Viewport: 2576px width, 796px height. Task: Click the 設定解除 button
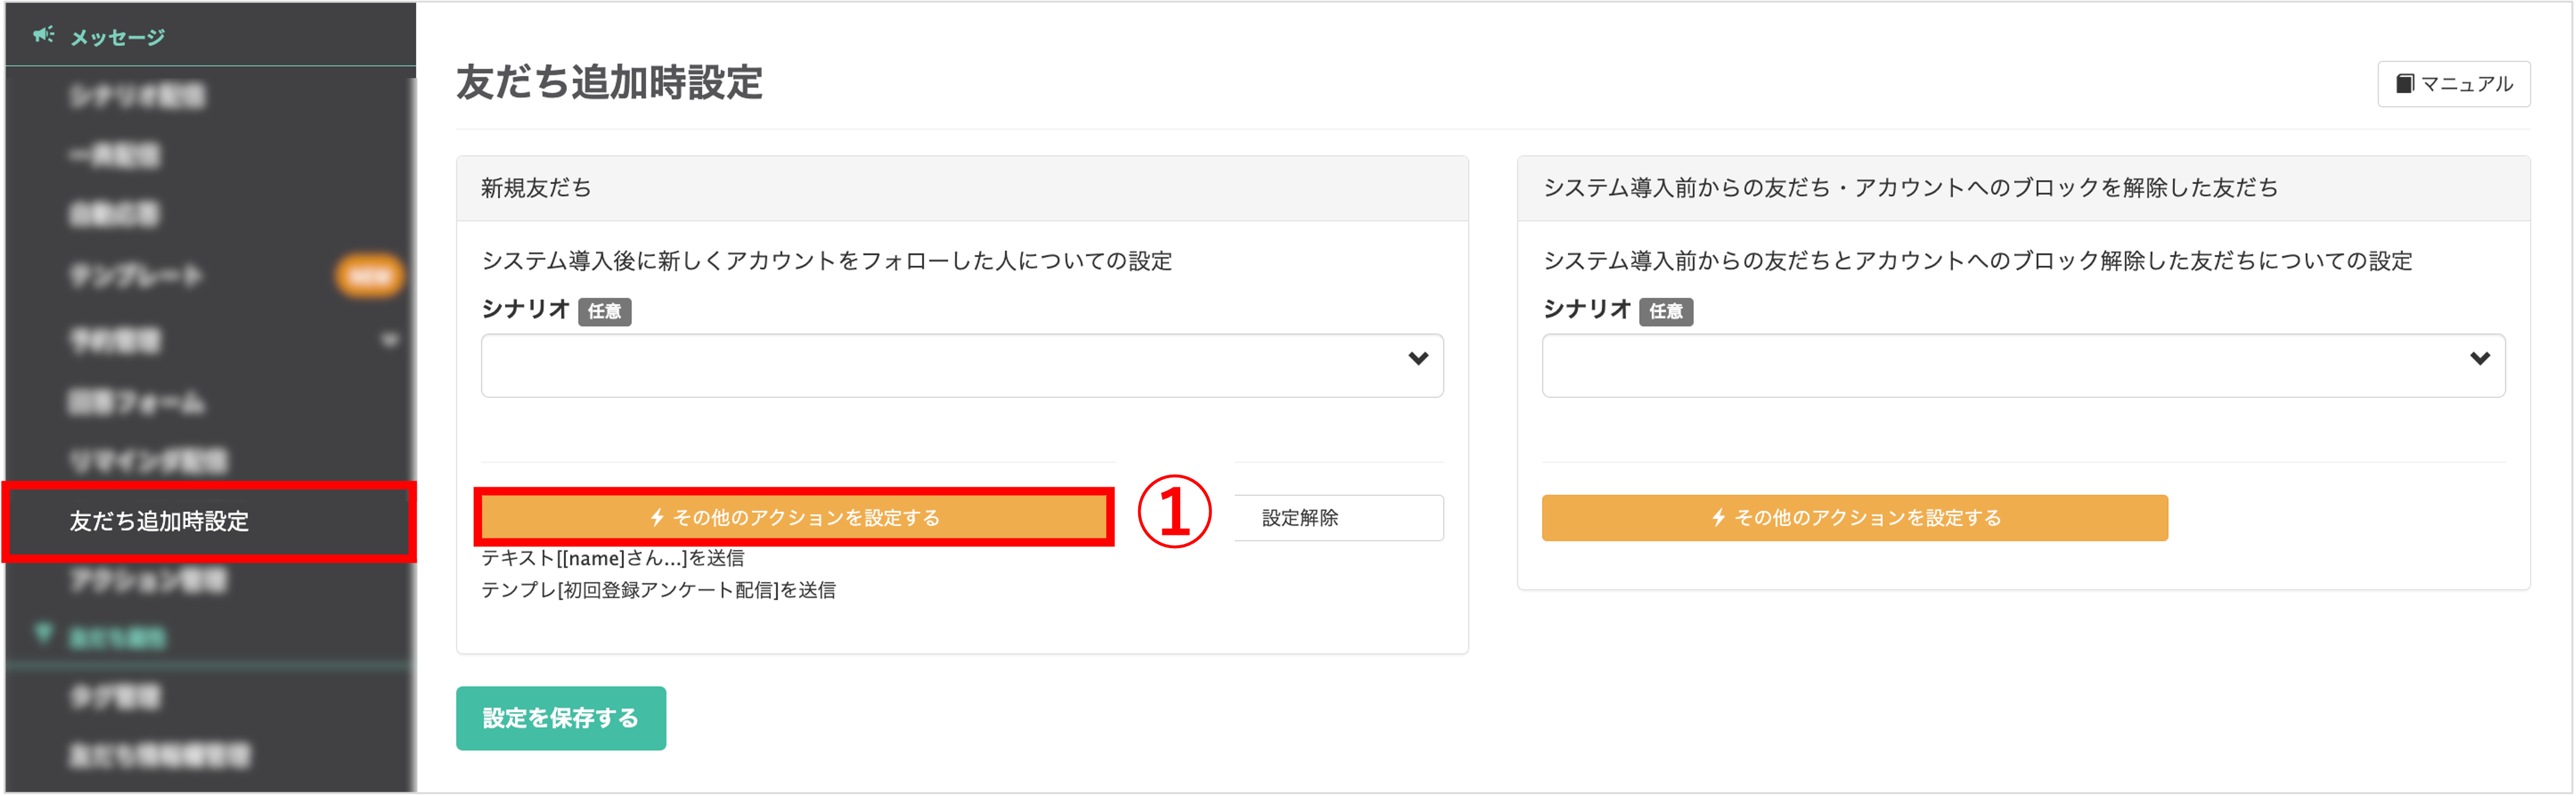click(x=1338, y=518)
